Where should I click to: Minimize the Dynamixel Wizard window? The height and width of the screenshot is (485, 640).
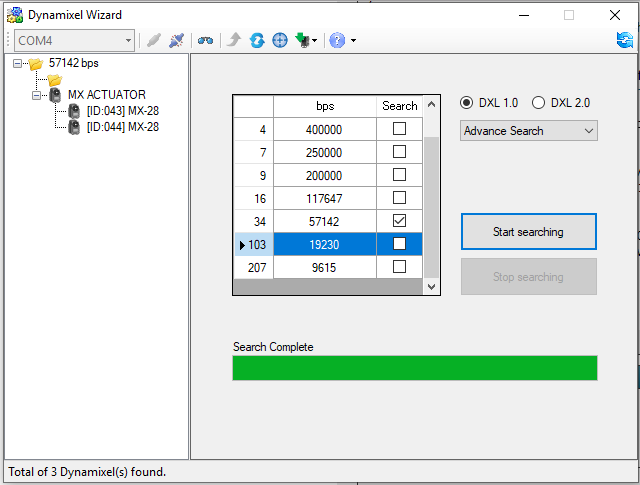tap(524, 16)
